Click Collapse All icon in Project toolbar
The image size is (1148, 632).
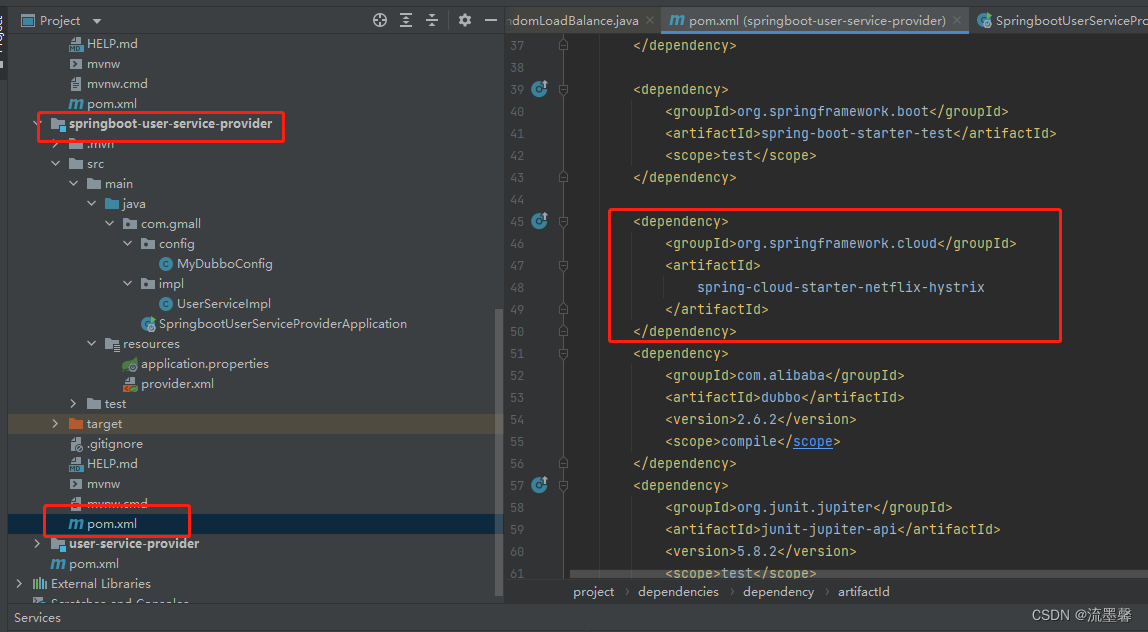click(432, 21)
